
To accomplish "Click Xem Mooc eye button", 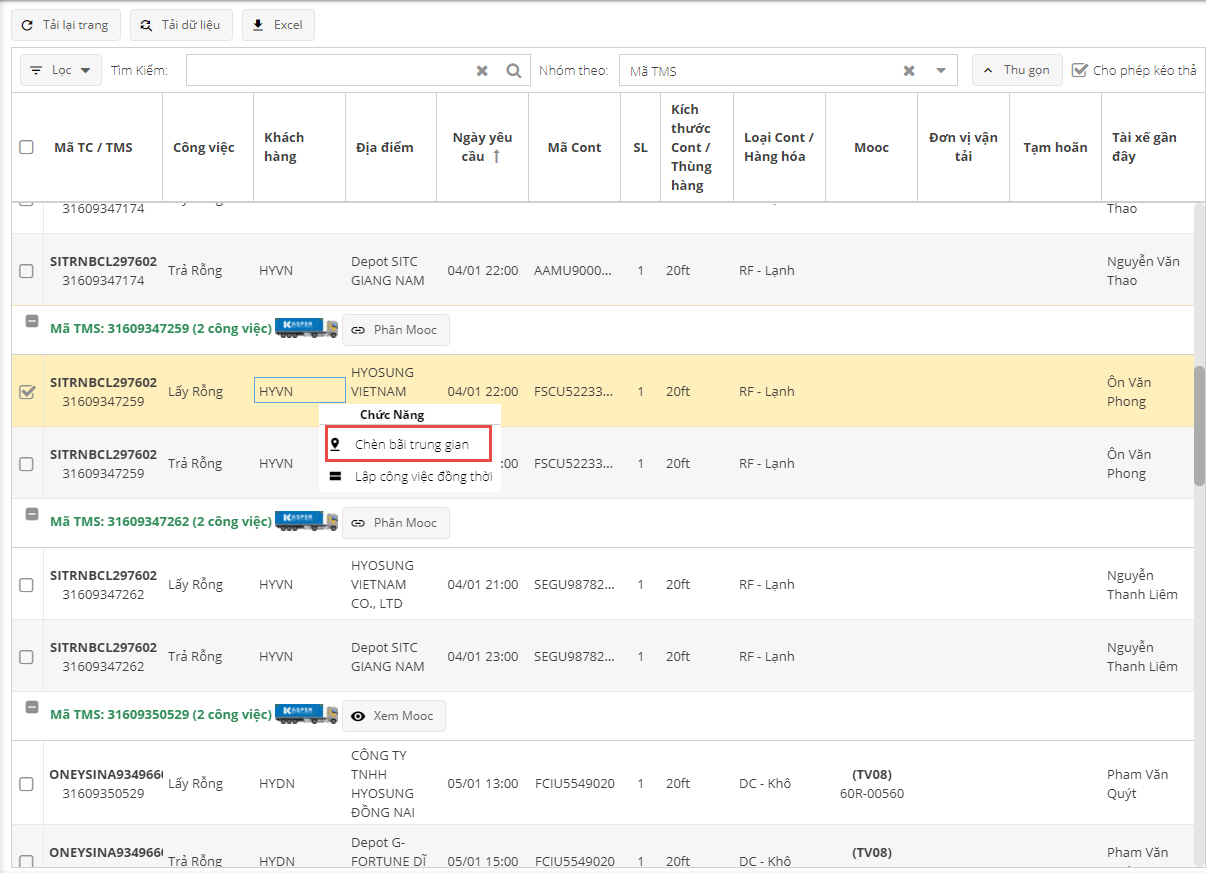I will click(394, 716).
